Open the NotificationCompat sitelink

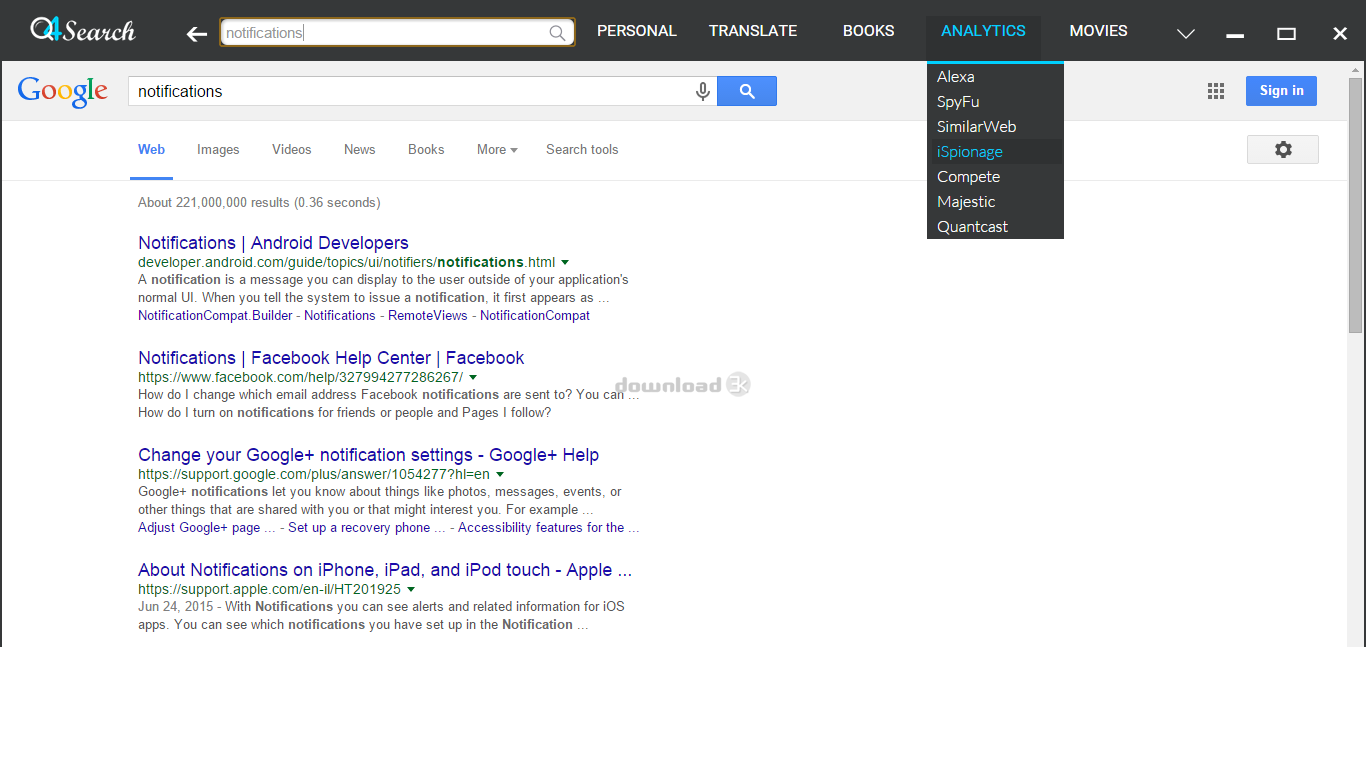click(x=535, y=315)
